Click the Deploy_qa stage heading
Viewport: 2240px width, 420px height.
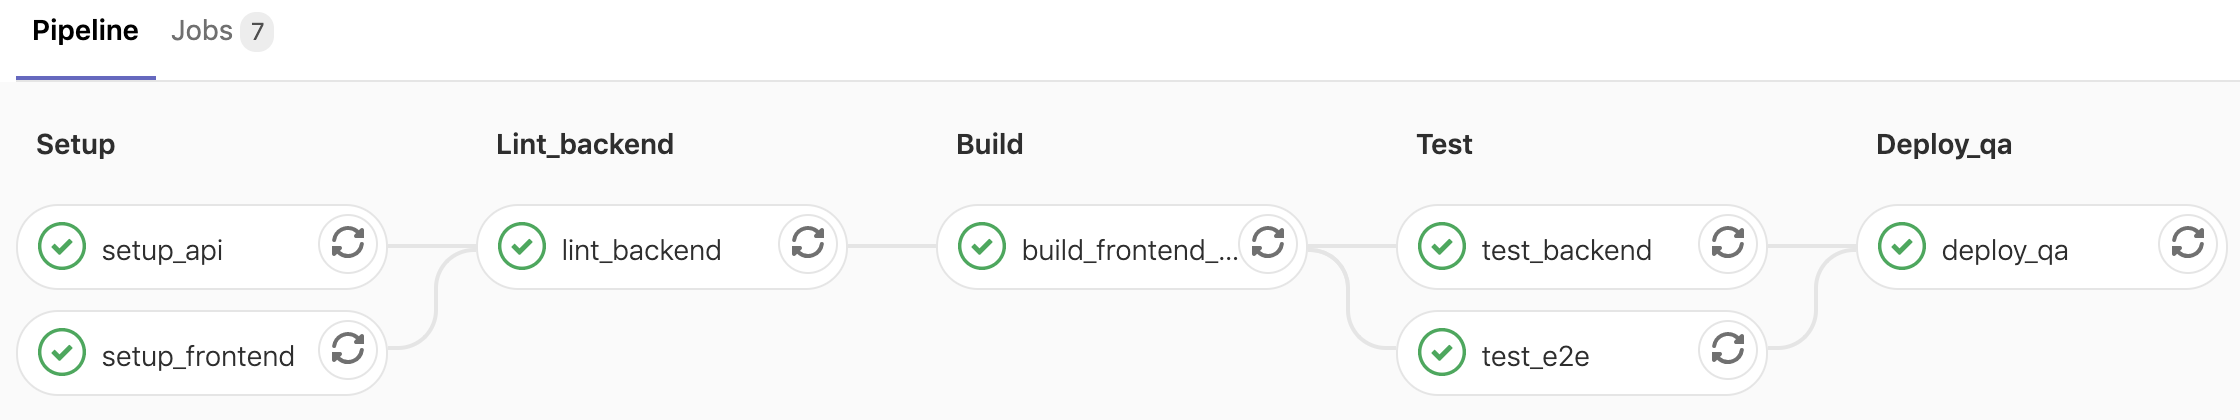click(x=1943, y=144)
